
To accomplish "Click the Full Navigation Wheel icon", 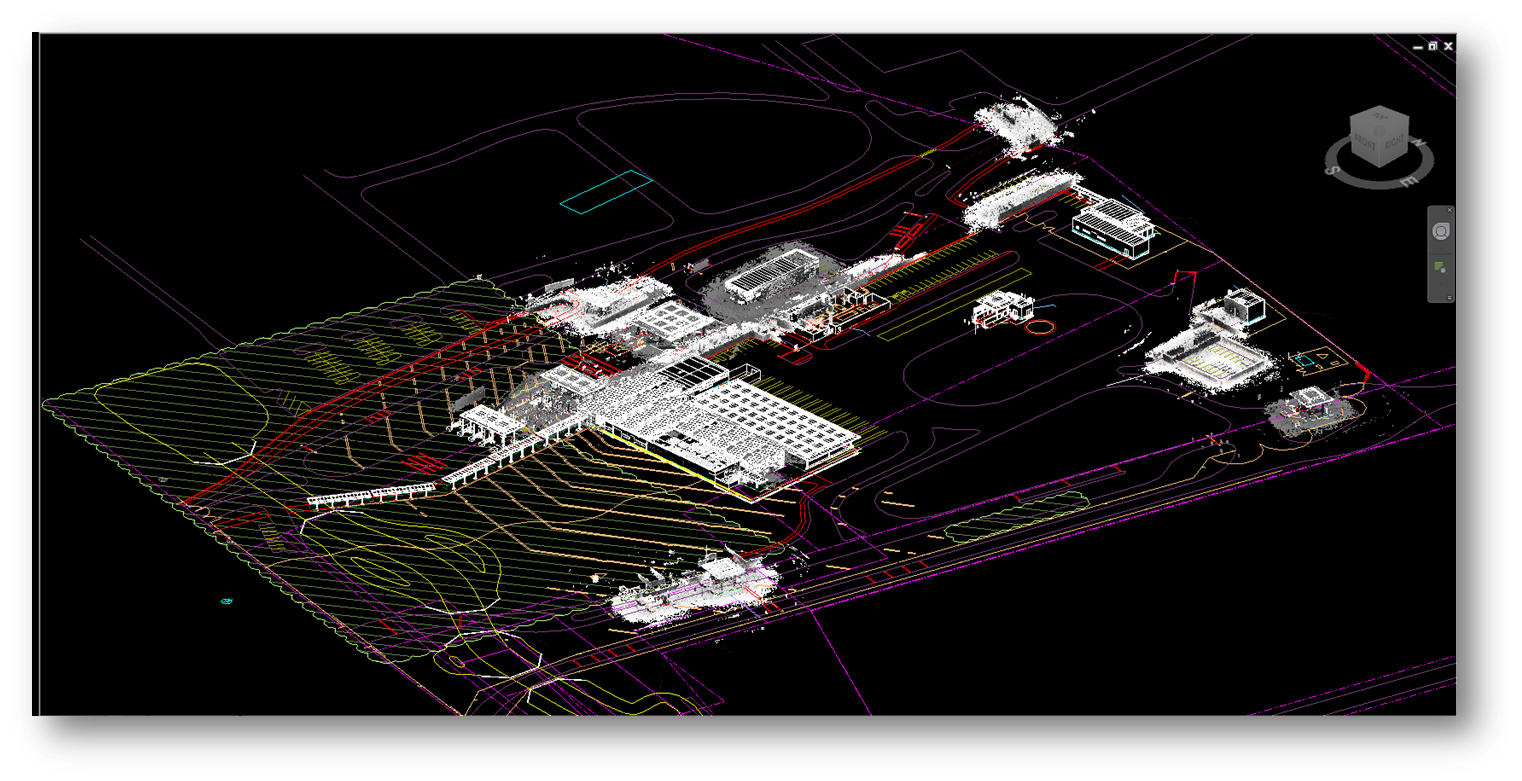I will tap(1441, 231).
